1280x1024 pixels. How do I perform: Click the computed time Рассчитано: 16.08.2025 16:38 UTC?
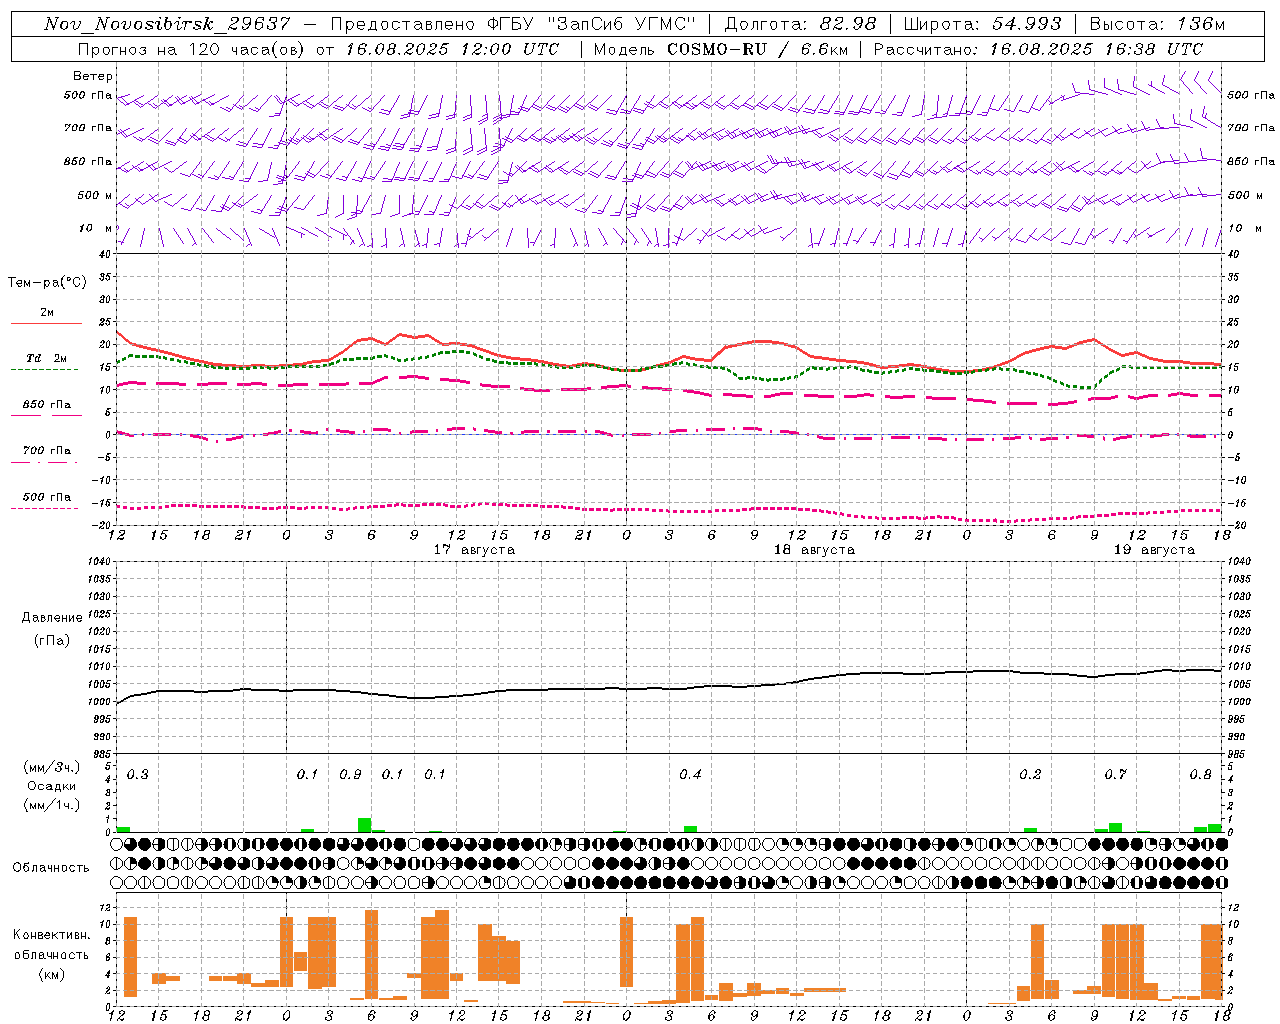pyautogui.click(x=1038, y=49)
